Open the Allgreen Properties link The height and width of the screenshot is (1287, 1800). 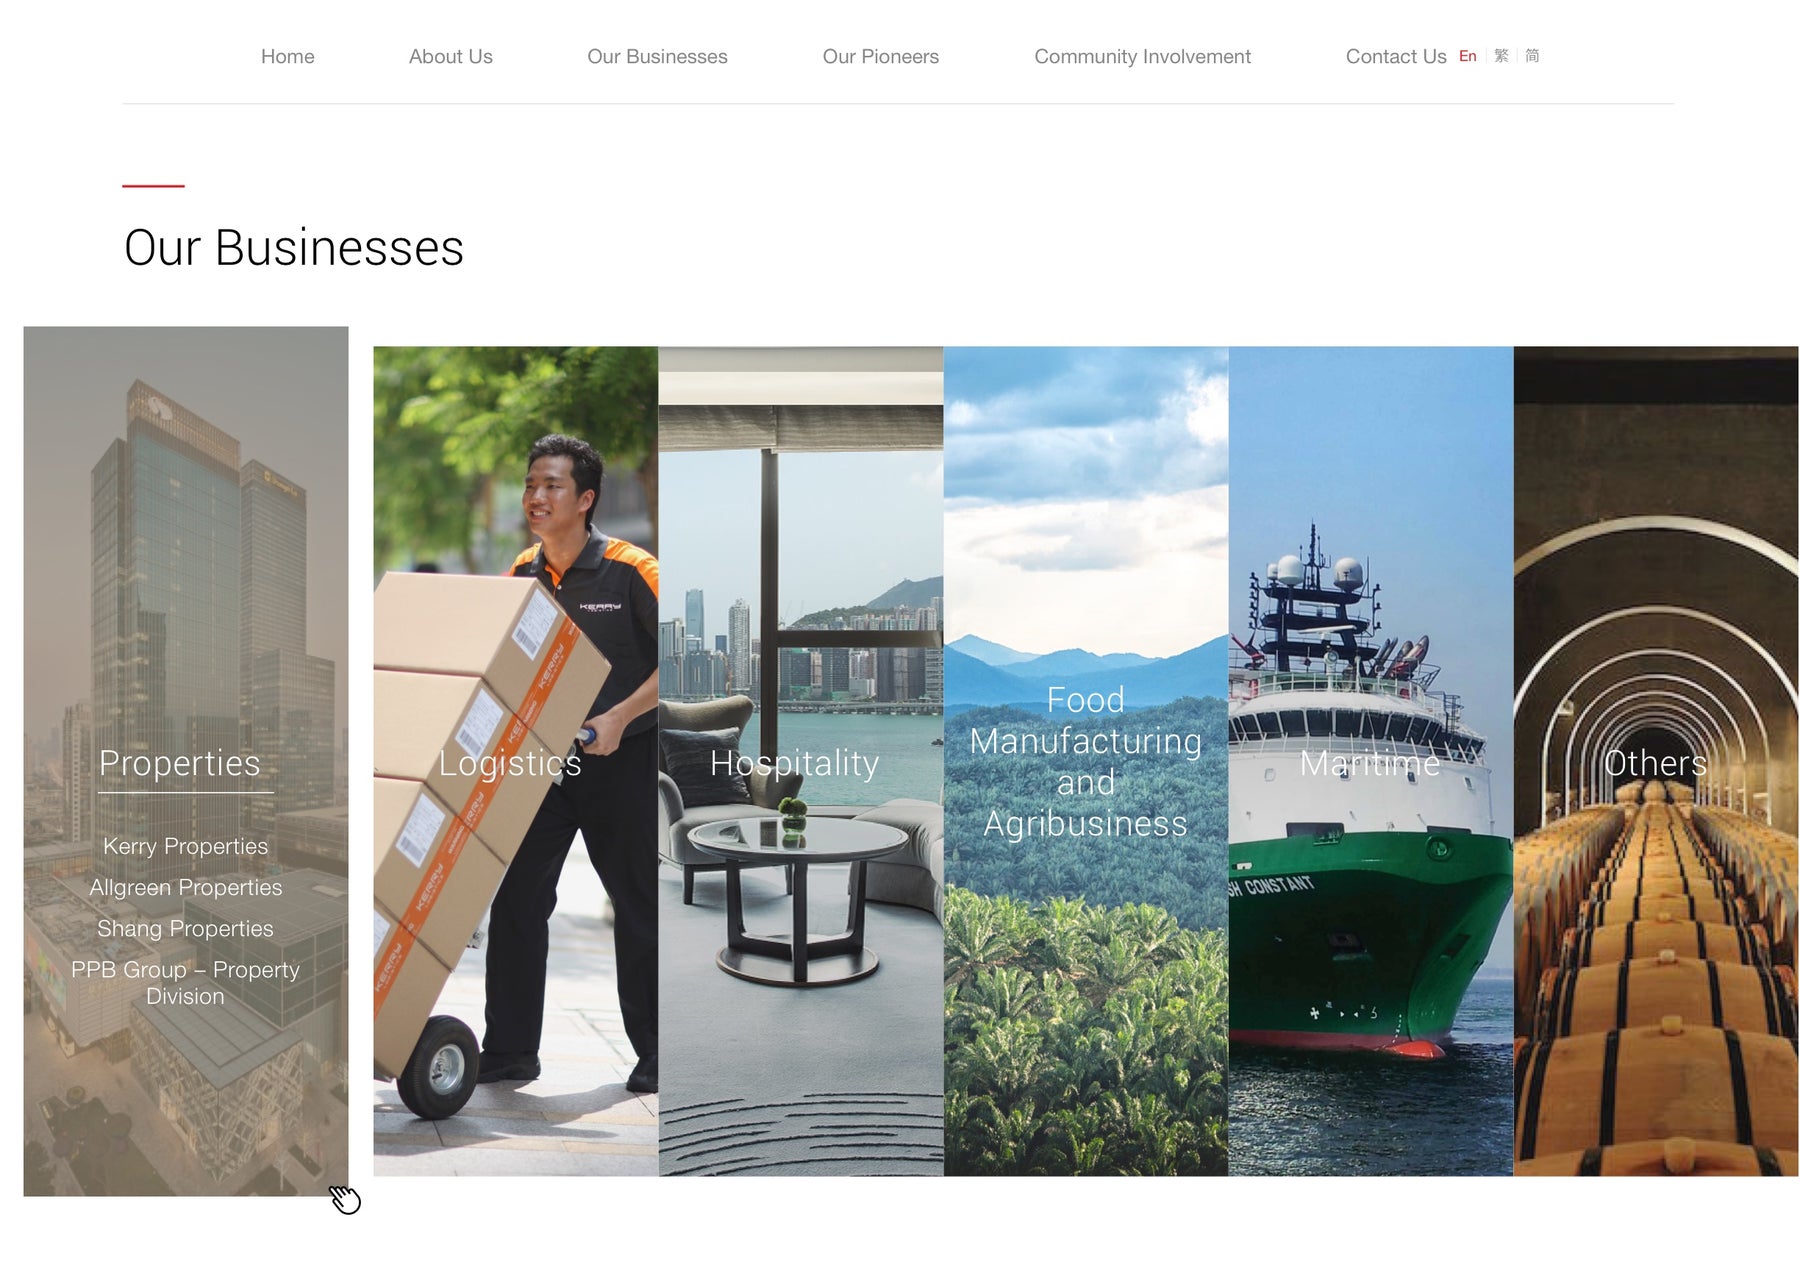(x=185, y=887)
